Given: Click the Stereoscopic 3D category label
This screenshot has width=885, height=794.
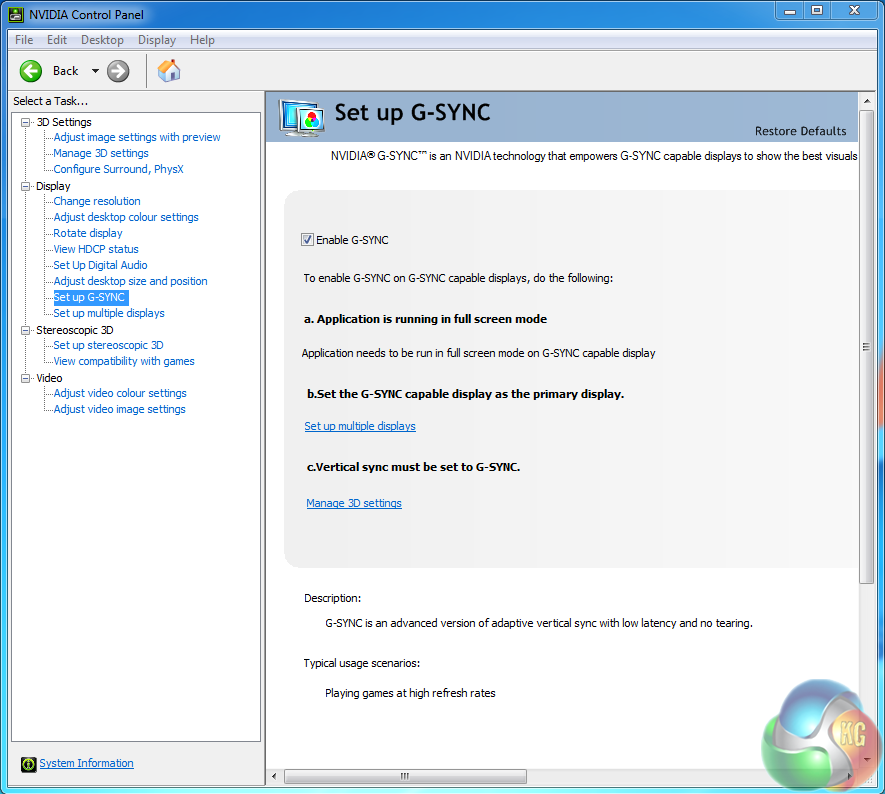Looking at the screenshot, I should (x=75, y=330).
